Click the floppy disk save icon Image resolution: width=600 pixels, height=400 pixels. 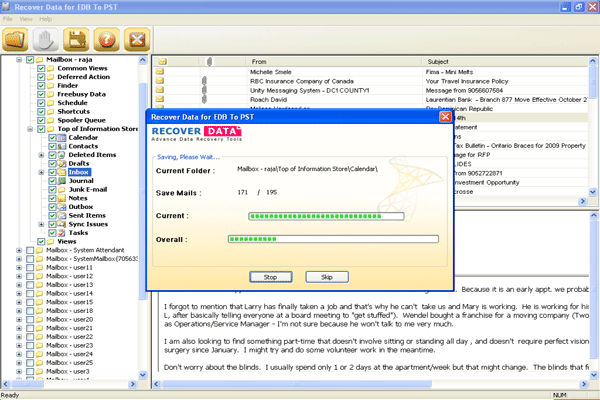[73, 37]
